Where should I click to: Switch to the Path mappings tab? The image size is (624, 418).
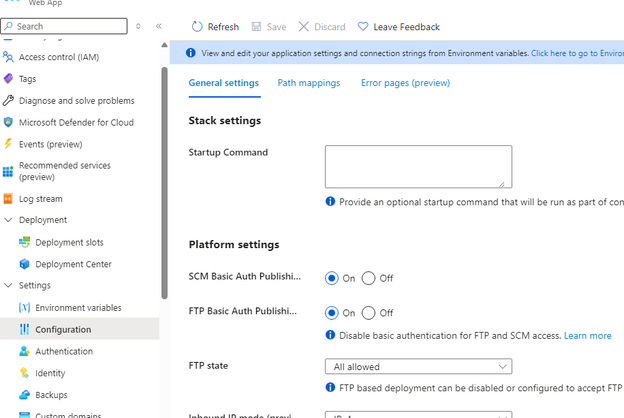coord(308,83)
